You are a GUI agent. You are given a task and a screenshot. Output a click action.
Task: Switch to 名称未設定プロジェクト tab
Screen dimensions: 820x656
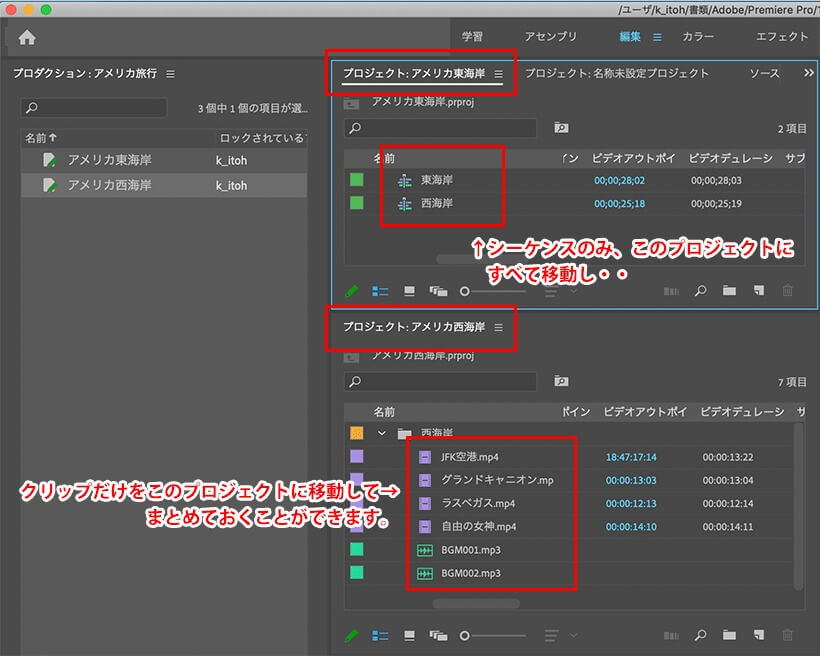coord(617,73)
